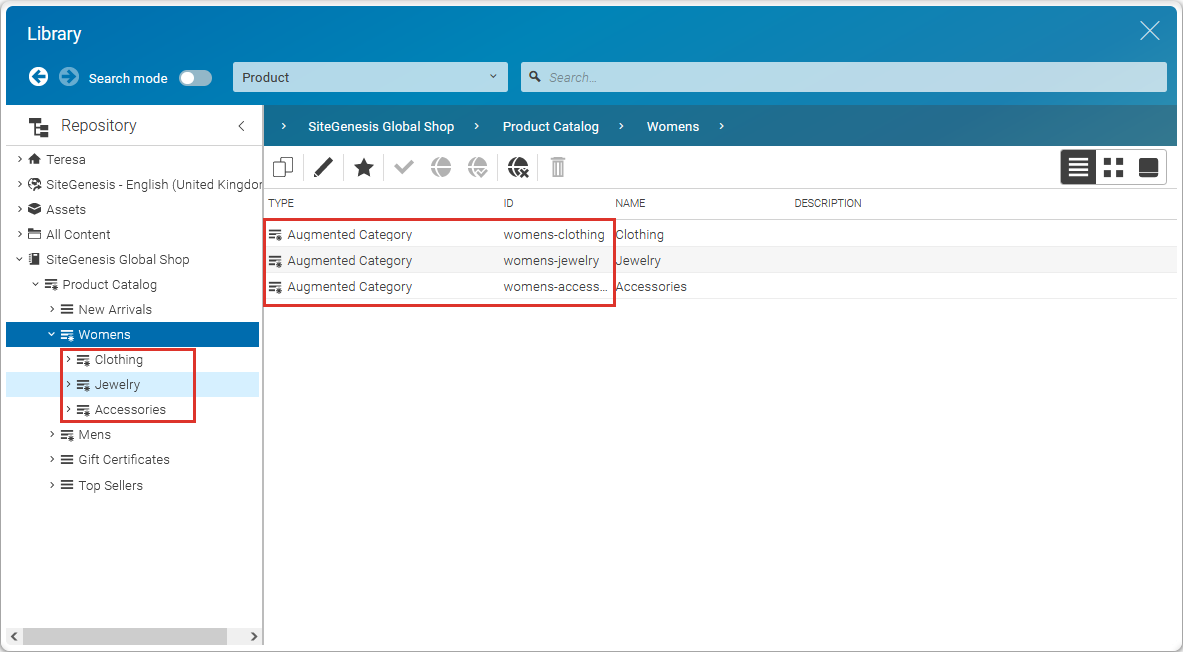1183x652 pixels.
Task: Open Product Catalog breadcrumb
Action: click(550, 126)
